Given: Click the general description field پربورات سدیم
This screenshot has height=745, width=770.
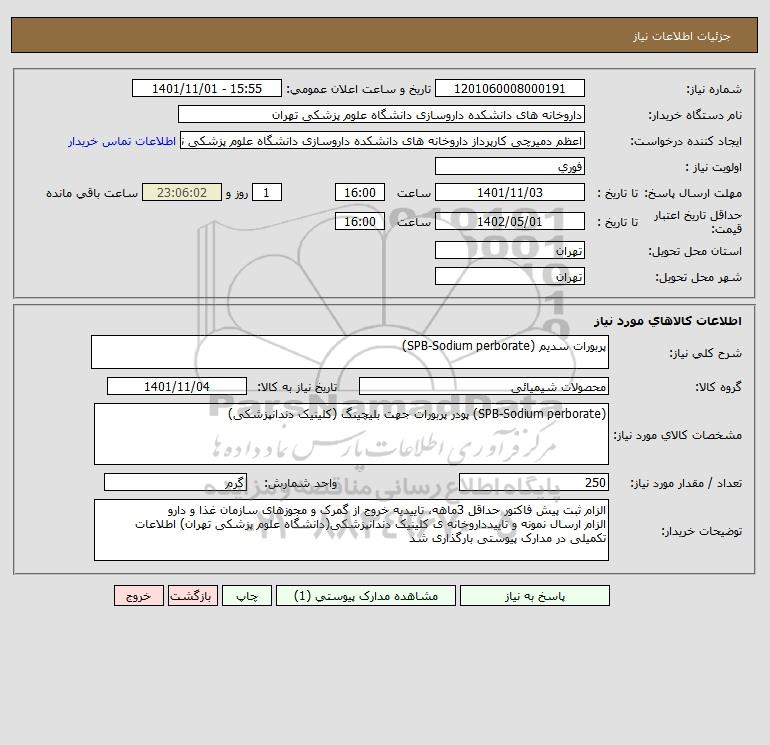Looking at the screenshot, I should click(350, 352).
